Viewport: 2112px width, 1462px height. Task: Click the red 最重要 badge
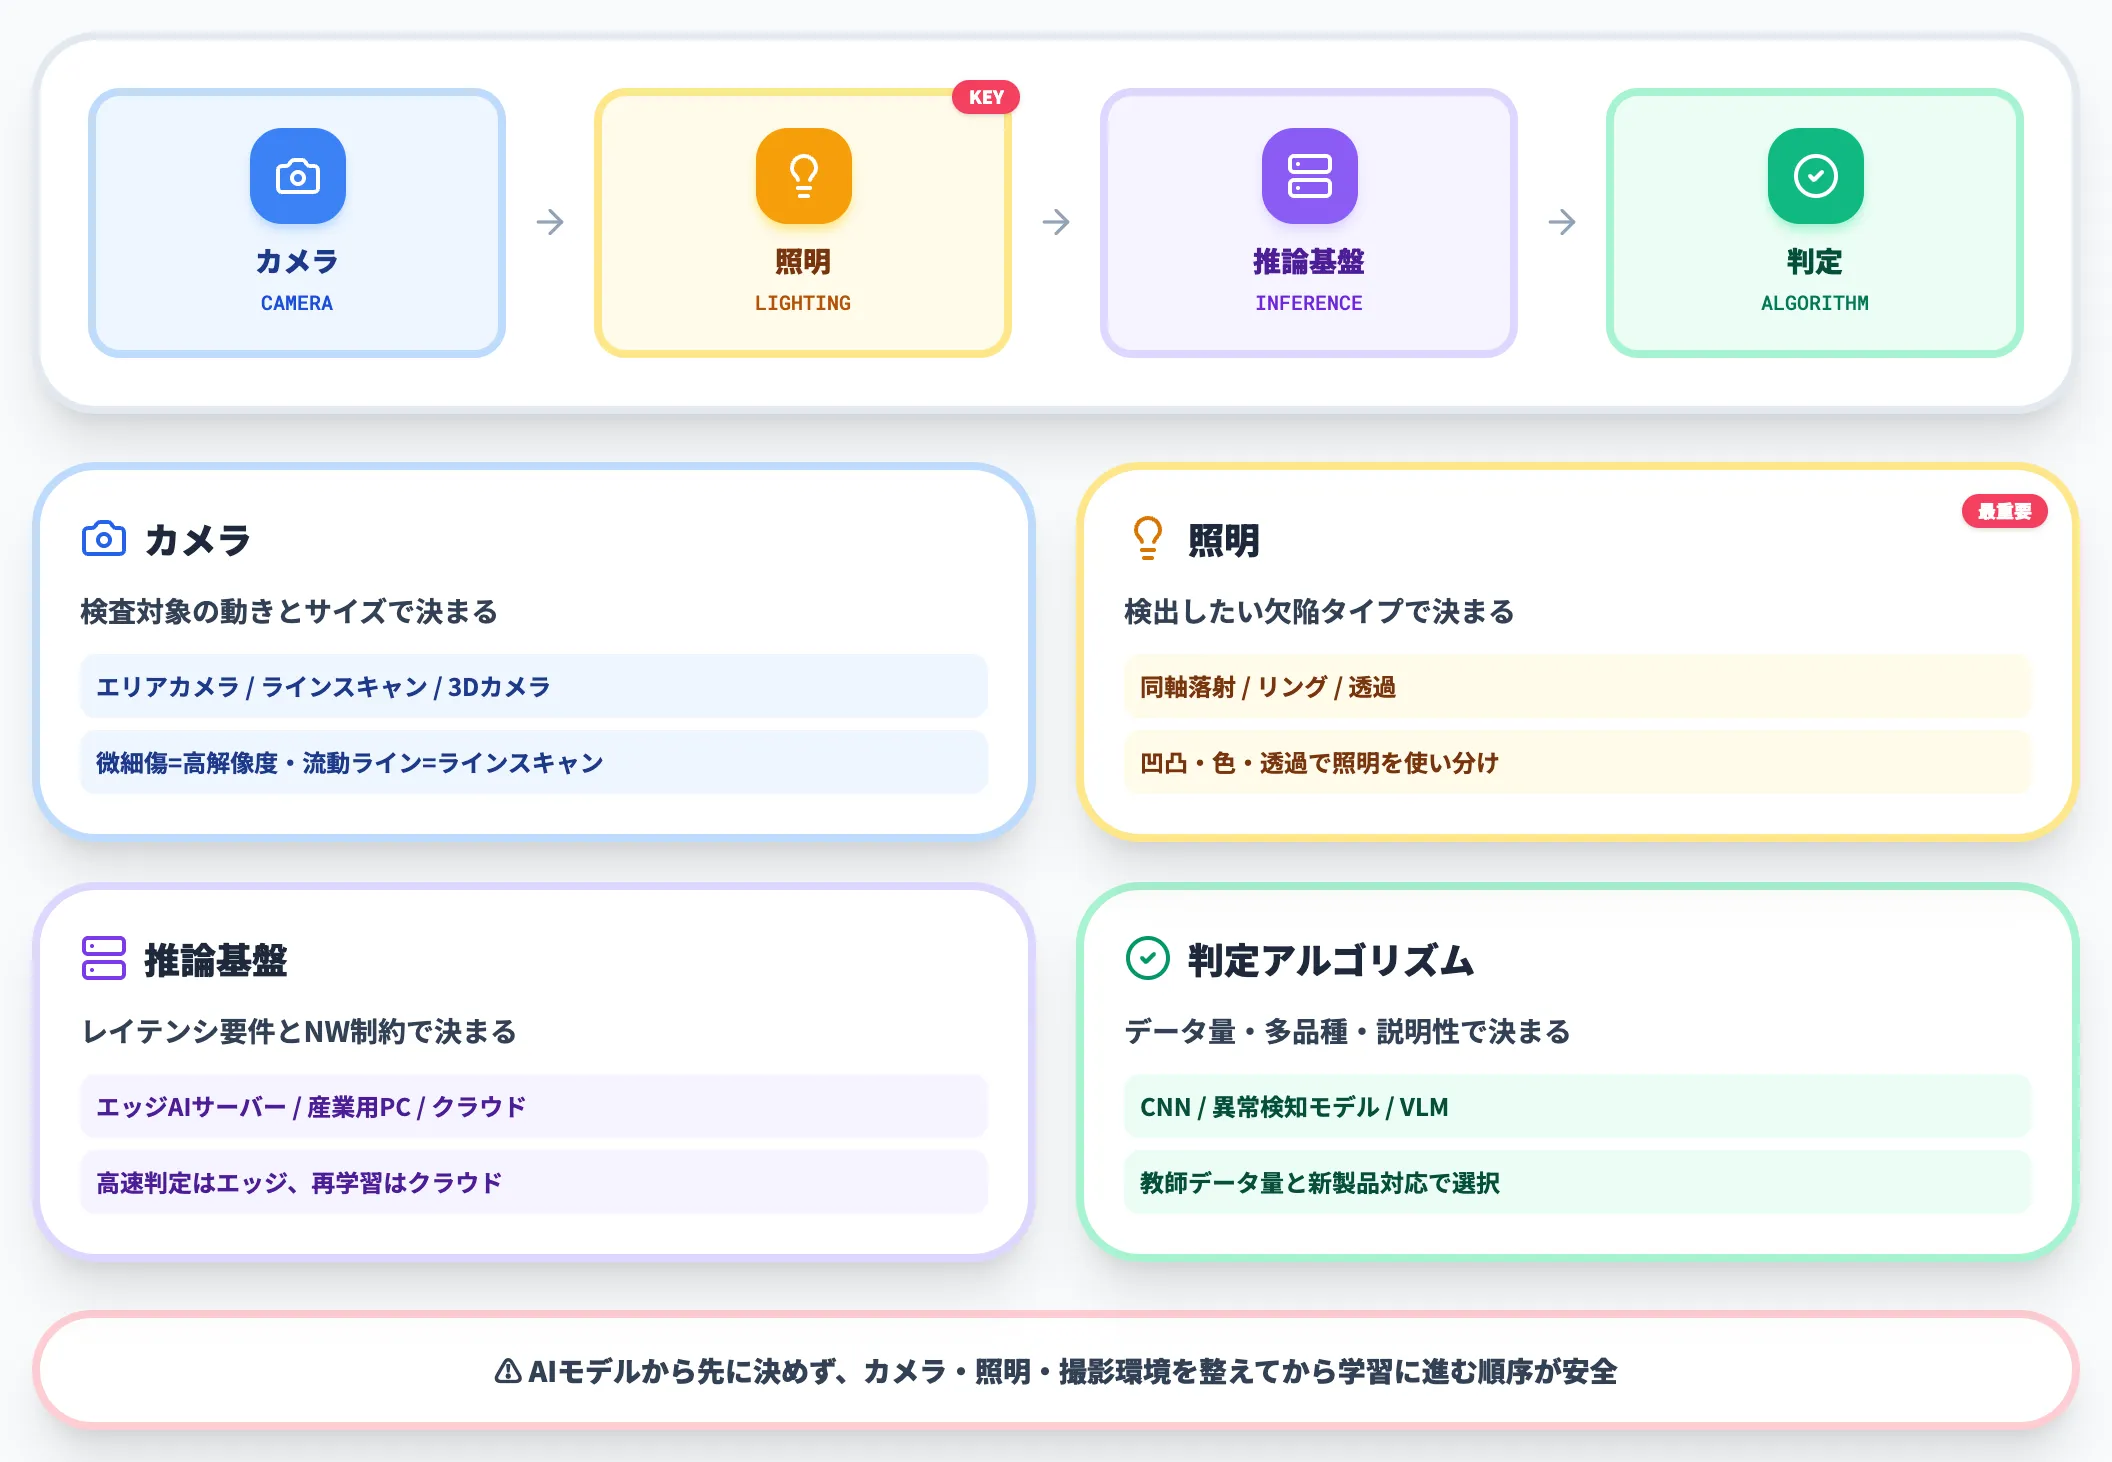click(2004, 511)
